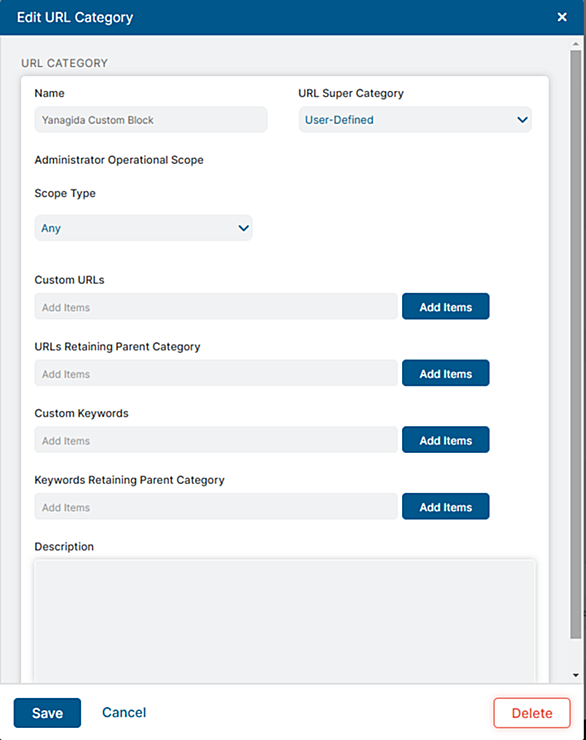Click the scrollbar down arrow
Image resolution: width=586 pixels, height=740 pixels.
(x=576, y=675)
